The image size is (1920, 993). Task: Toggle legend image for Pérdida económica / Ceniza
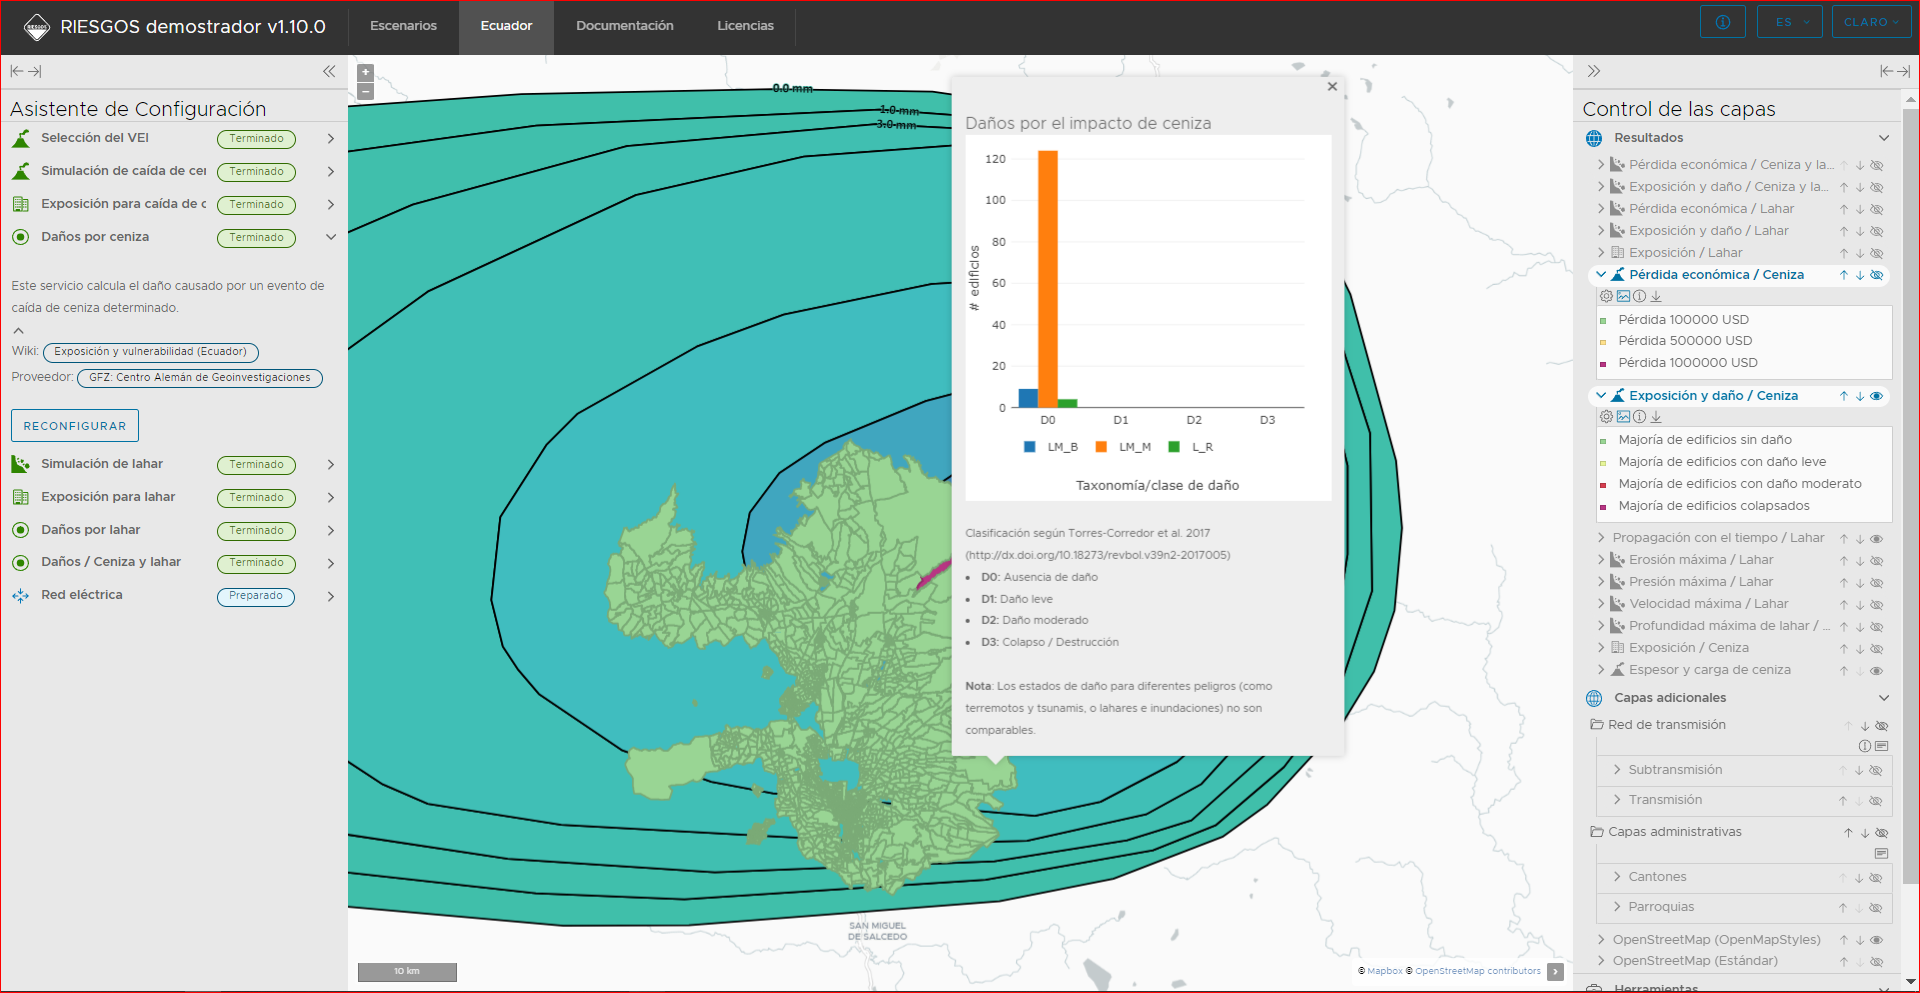[1623, 296]
